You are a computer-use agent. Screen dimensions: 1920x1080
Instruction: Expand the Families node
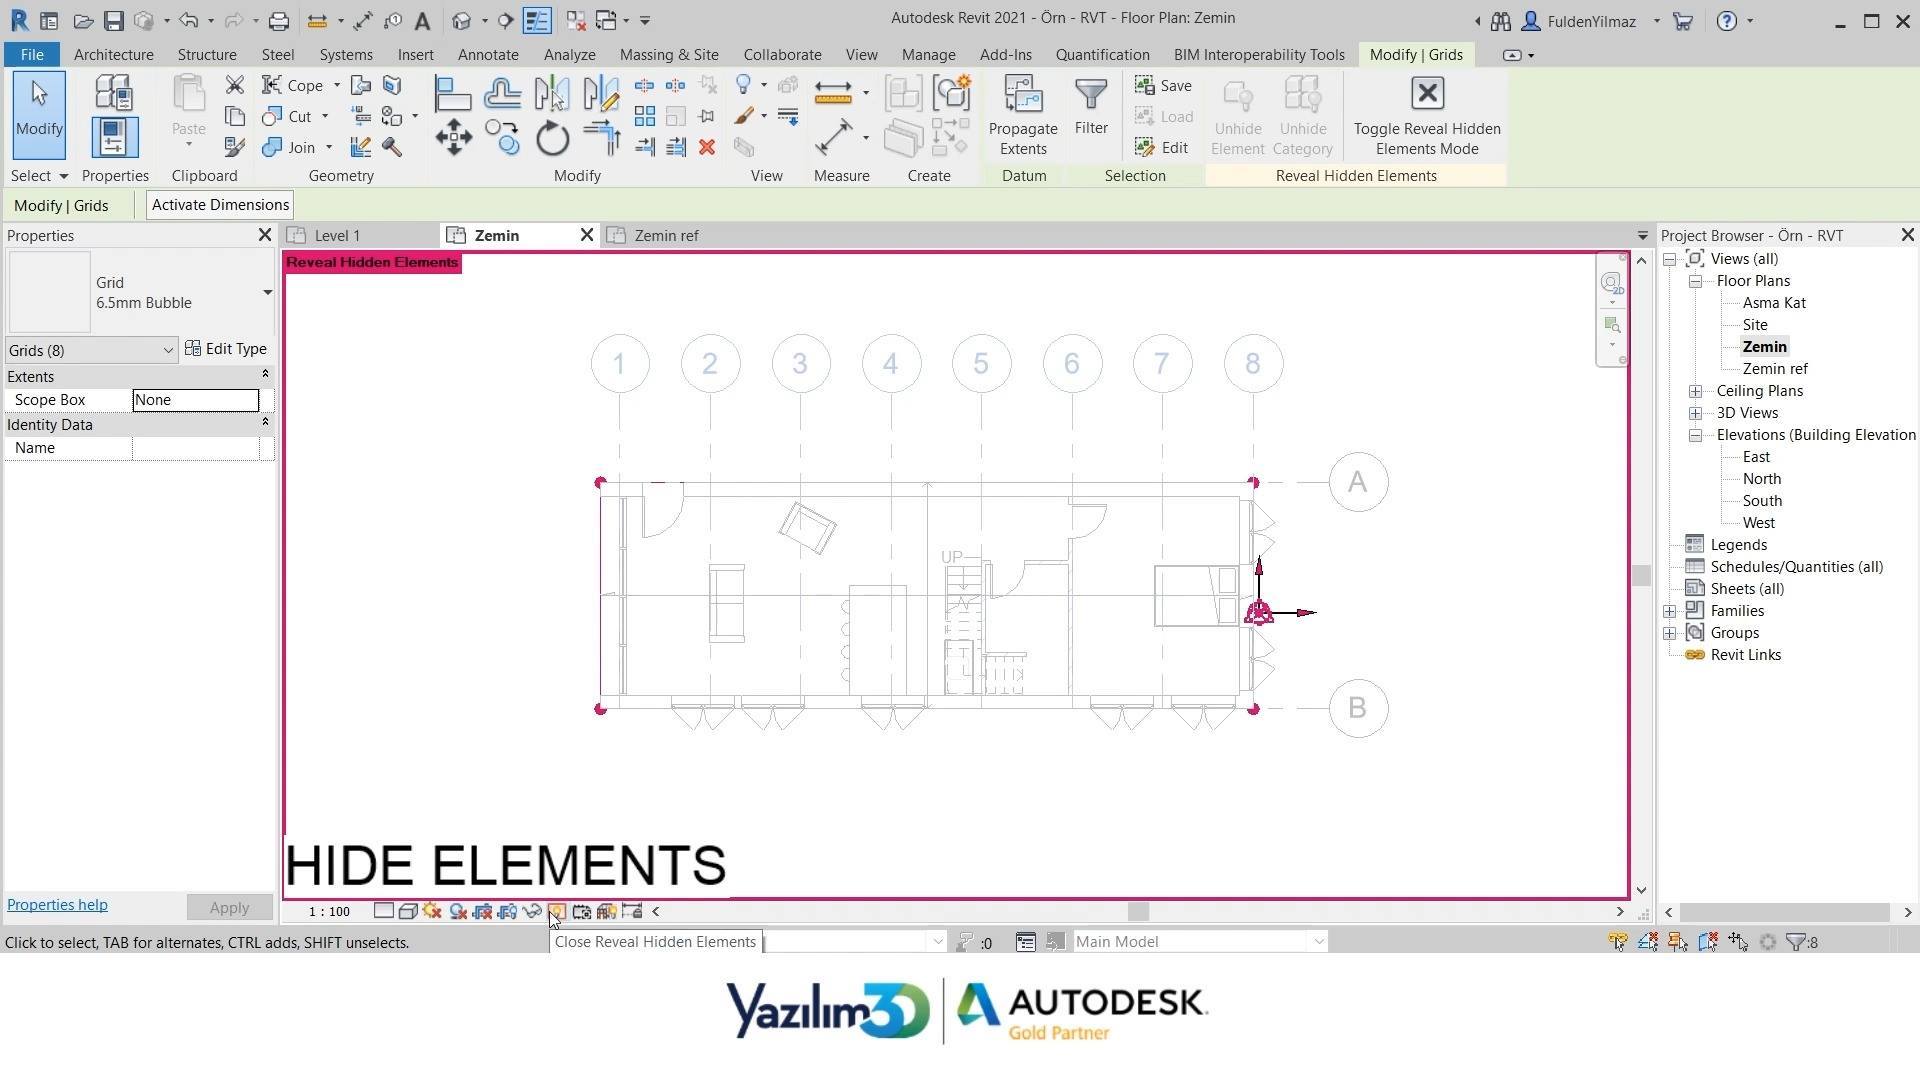1670,611
